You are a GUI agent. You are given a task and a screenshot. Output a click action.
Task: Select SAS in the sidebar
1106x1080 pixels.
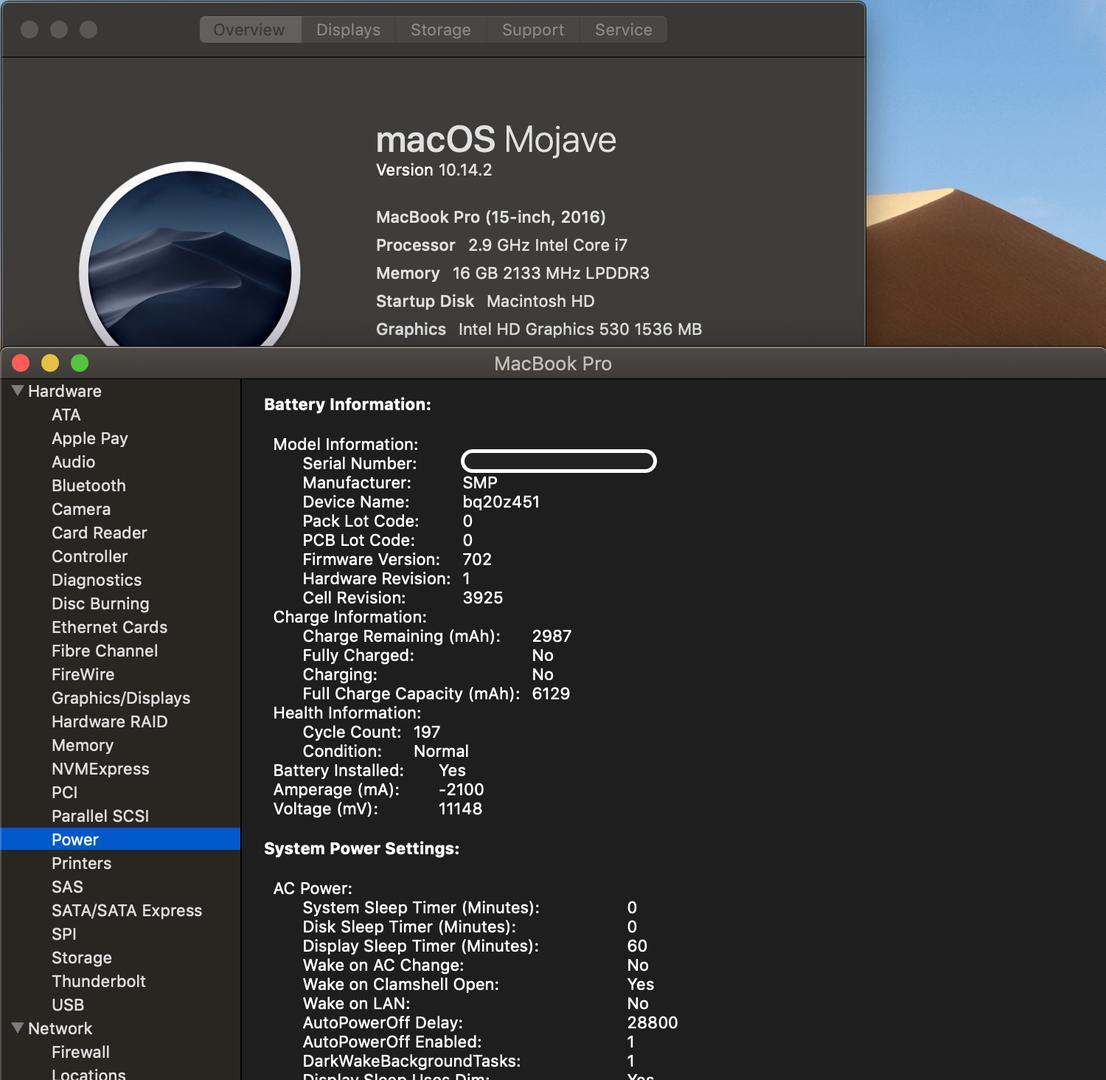68,887
